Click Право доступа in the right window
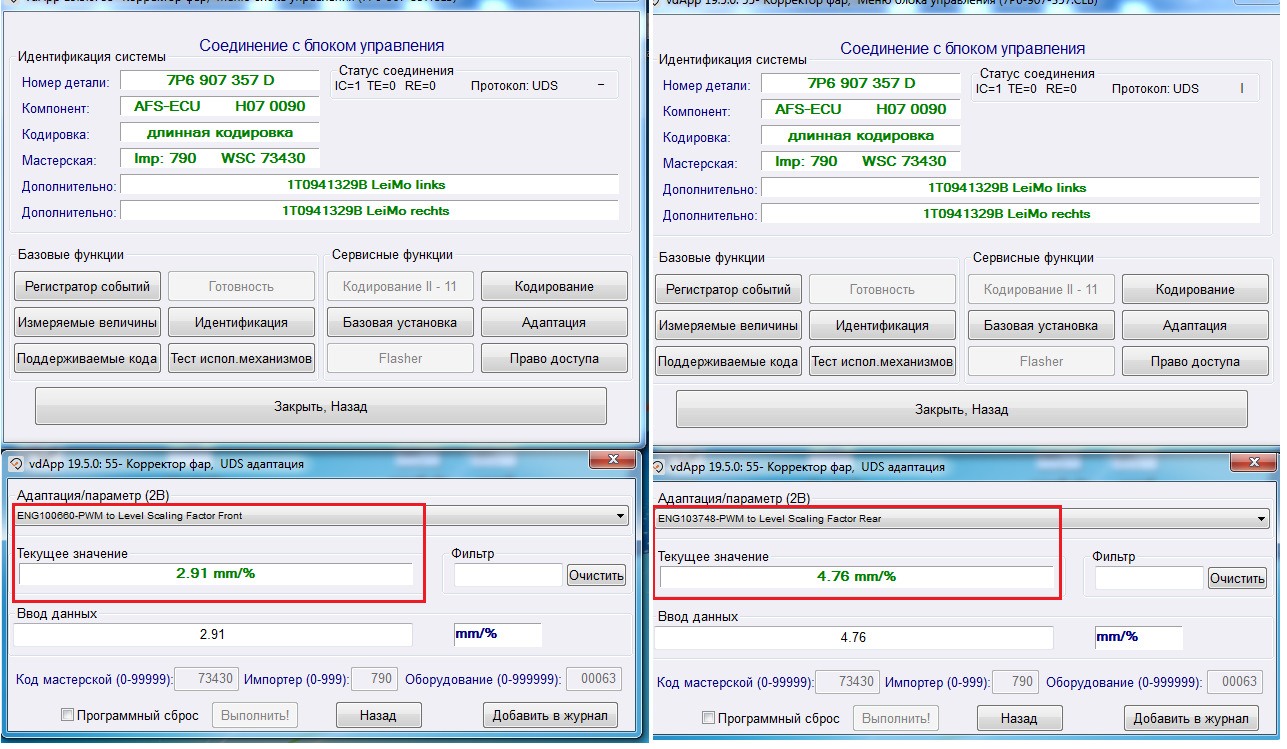The width and height of the screenshot is (1287, 749). point(1195,362)
